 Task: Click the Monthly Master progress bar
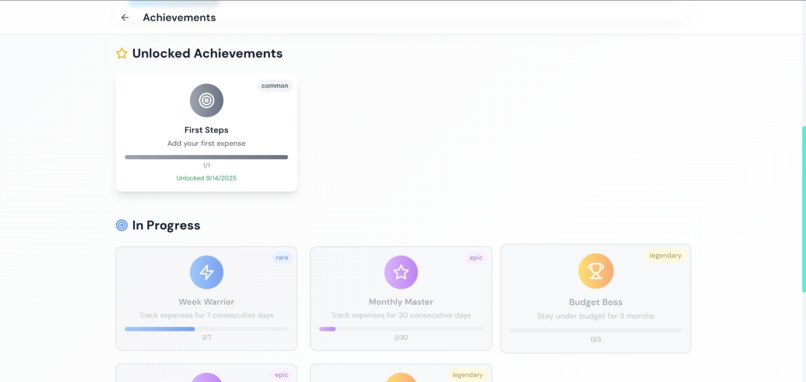point(401,329)
